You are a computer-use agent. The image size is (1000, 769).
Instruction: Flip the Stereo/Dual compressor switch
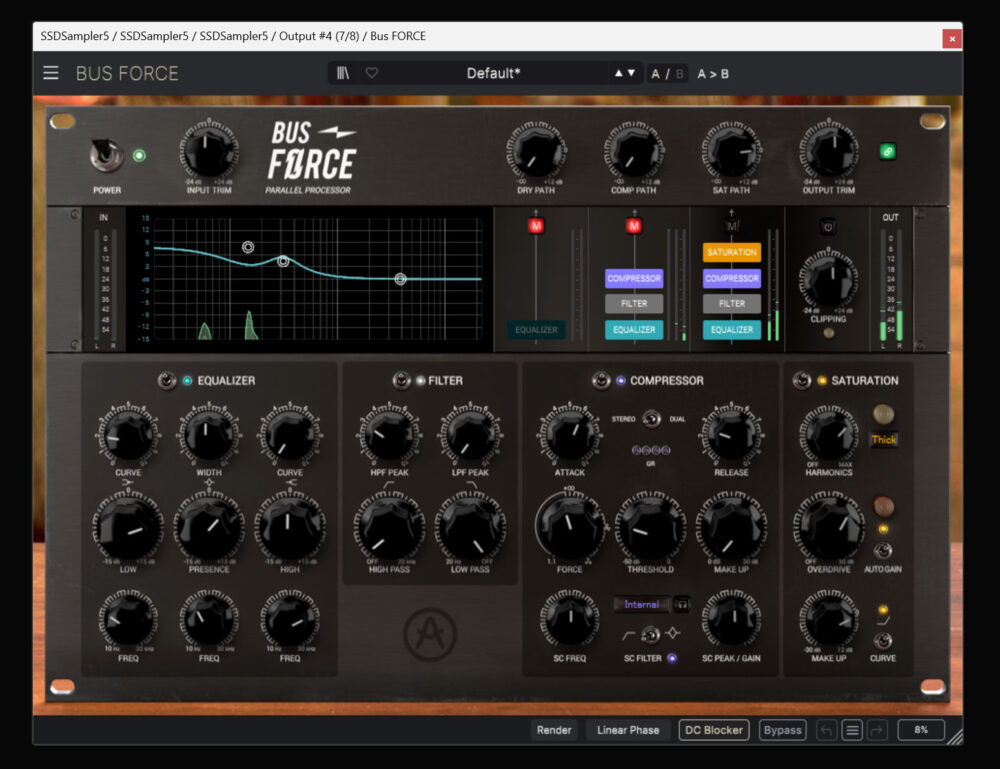[651, 419]
